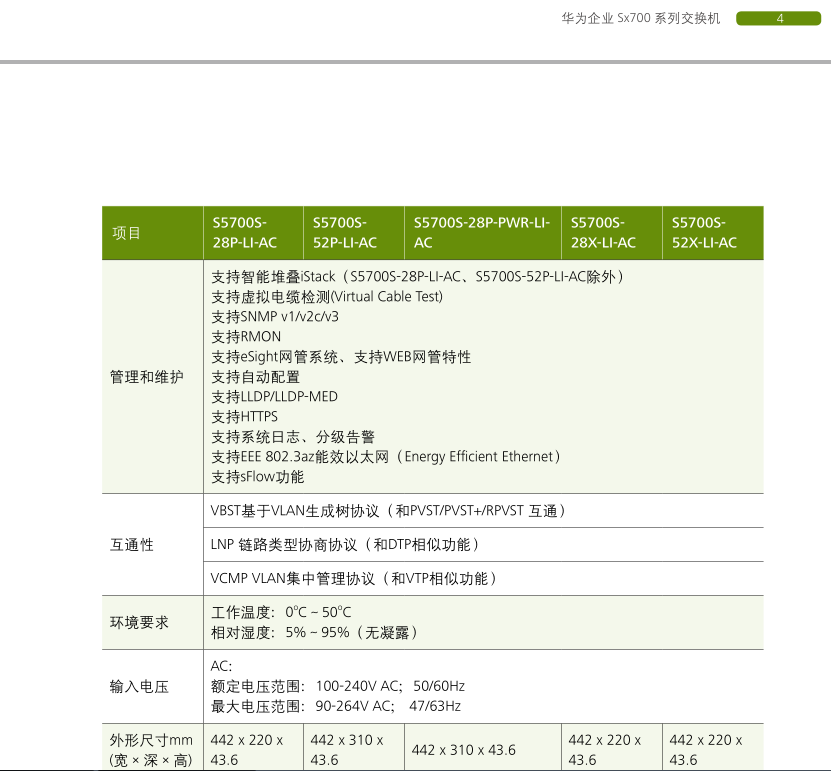Click the "LNP 链路类型协商协议" row
The height and width of the screenshot is (771, 831).
coord(483,545)
